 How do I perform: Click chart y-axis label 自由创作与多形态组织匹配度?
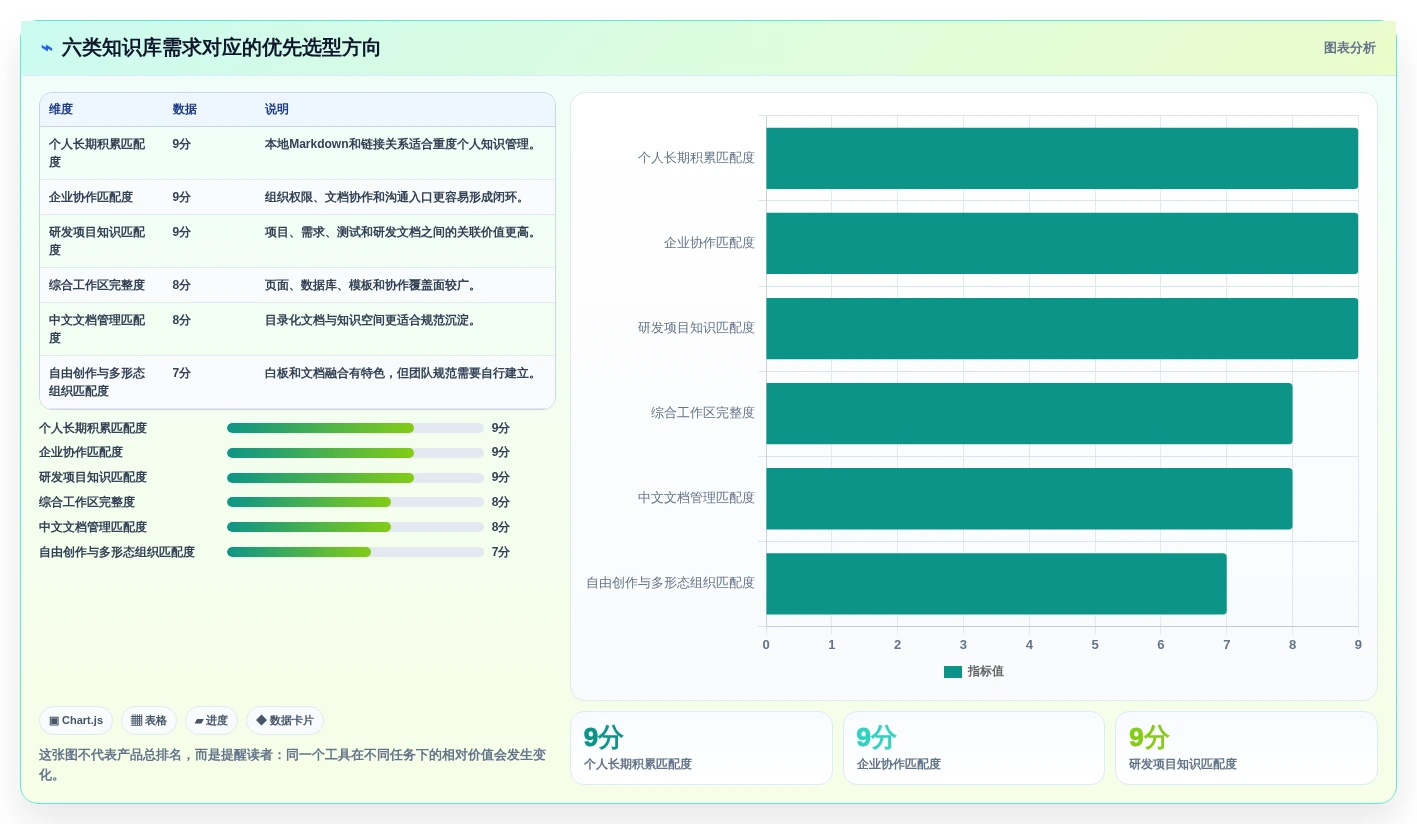tap(670, 583)
